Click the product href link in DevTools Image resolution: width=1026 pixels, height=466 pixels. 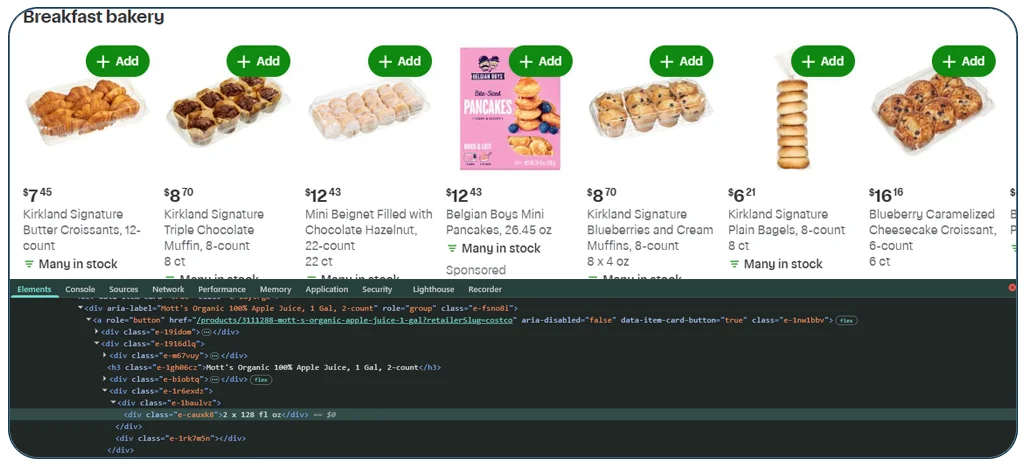coord(357,320)
